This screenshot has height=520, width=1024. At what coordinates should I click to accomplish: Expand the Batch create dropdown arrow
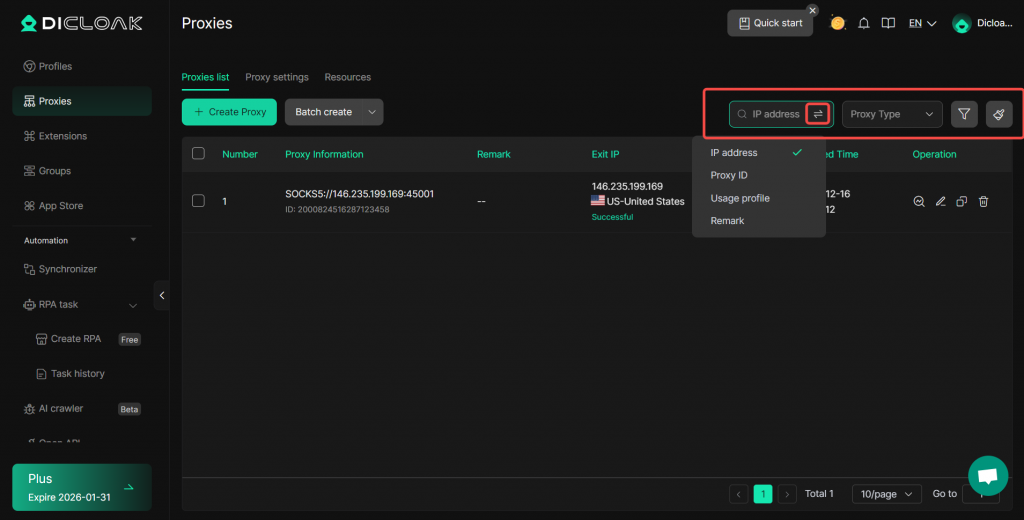pos(372,112)
